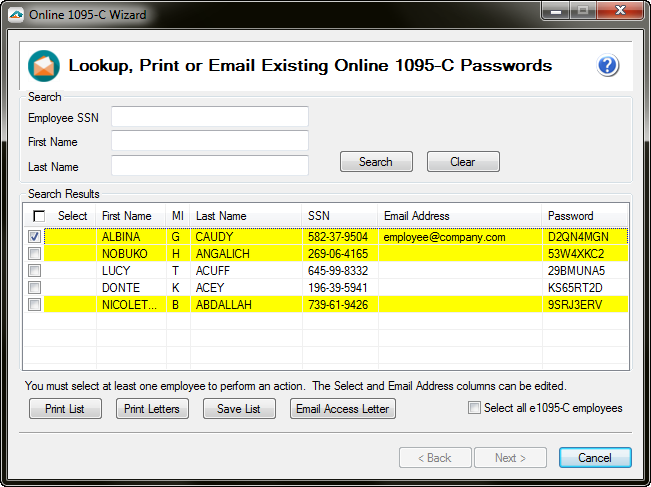This screenshot has height=487, width=651.
Task: Click the Email Access Letter button
Action: [x=343, y=409]
